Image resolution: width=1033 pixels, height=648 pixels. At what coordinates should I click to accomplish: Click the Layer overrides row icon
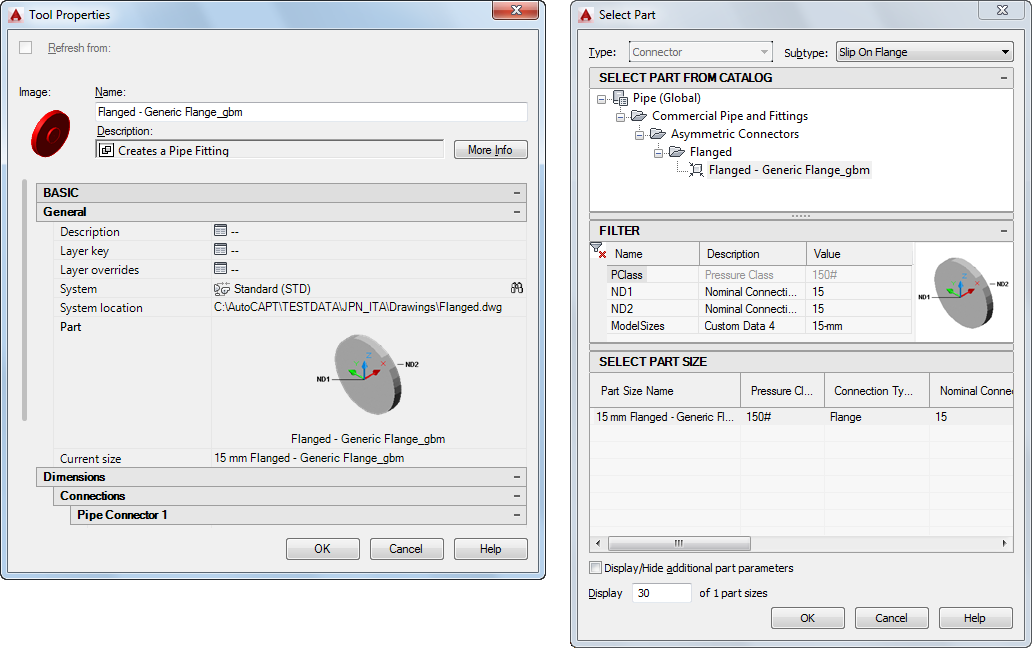pyautogui.click(x=221, y=269)
